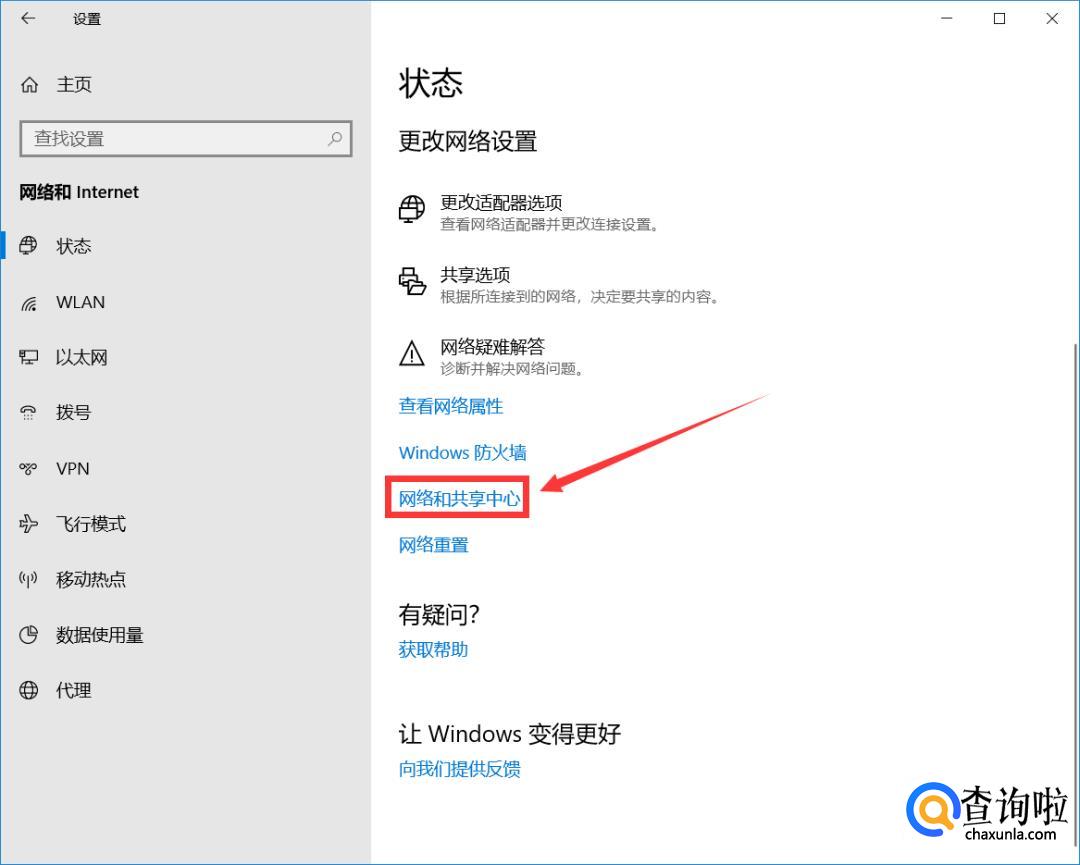1080x865 pixels.
Task: Click the back arrow in Settings title bar
Action: tap(28, 19)
